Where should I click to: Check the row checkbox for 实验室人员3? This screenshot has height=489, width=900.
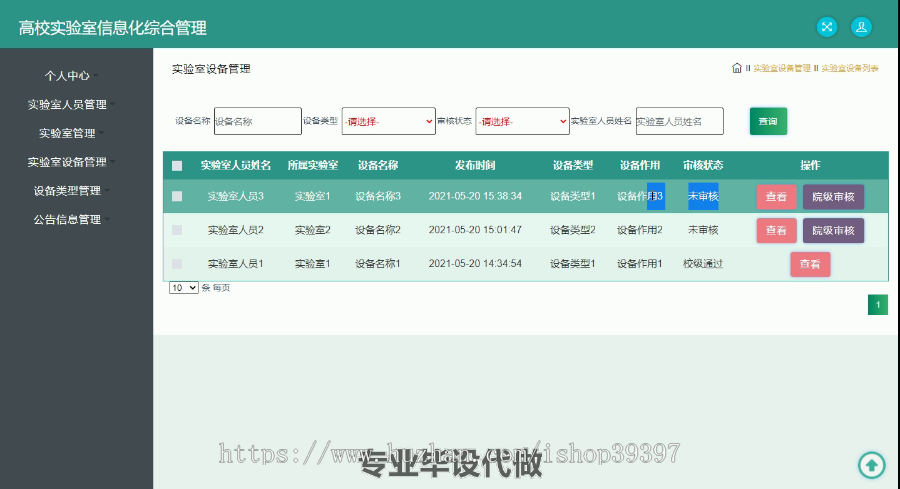(177, 196)
